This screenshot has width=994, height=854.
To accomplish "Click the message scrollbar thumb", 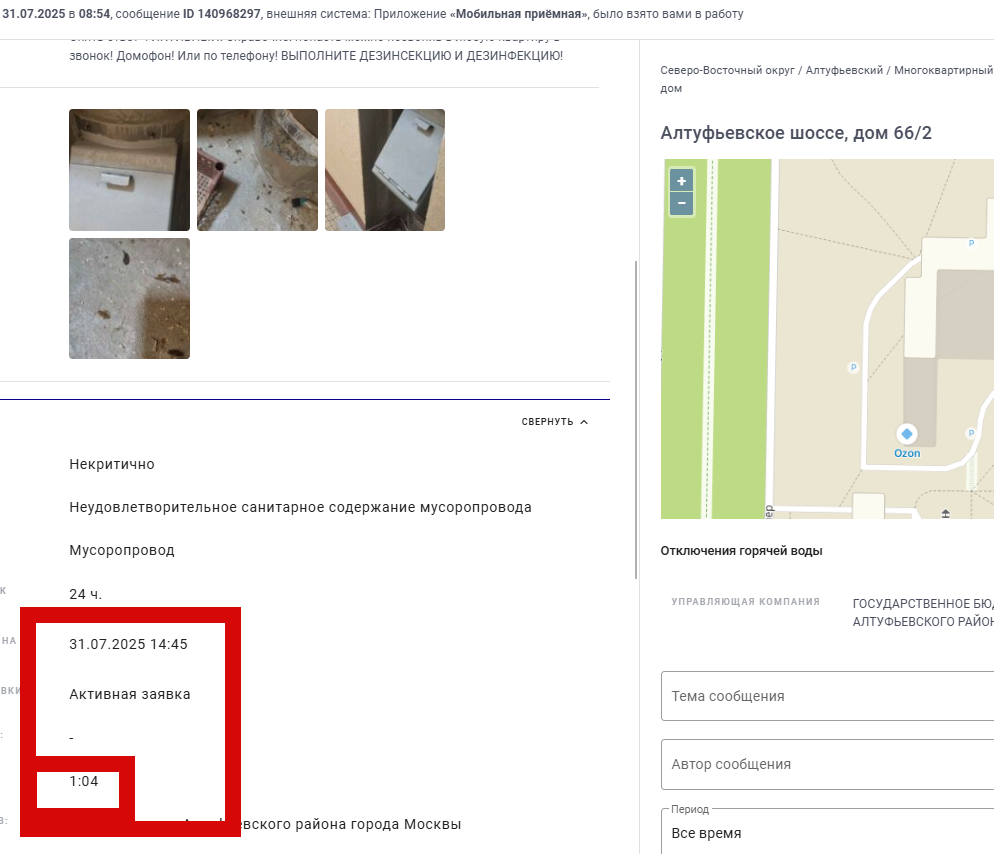I will (x=636, y=420).
